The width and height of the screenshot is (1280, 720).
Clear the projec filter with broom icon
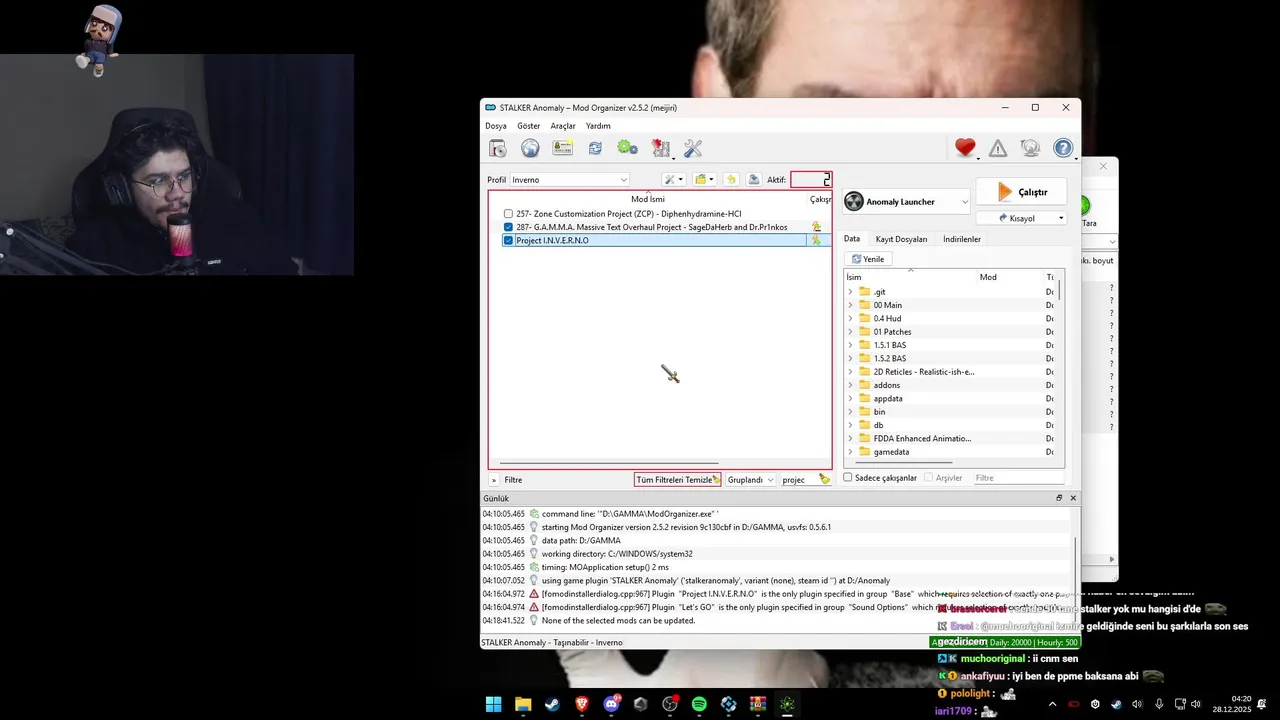(824, 480)
